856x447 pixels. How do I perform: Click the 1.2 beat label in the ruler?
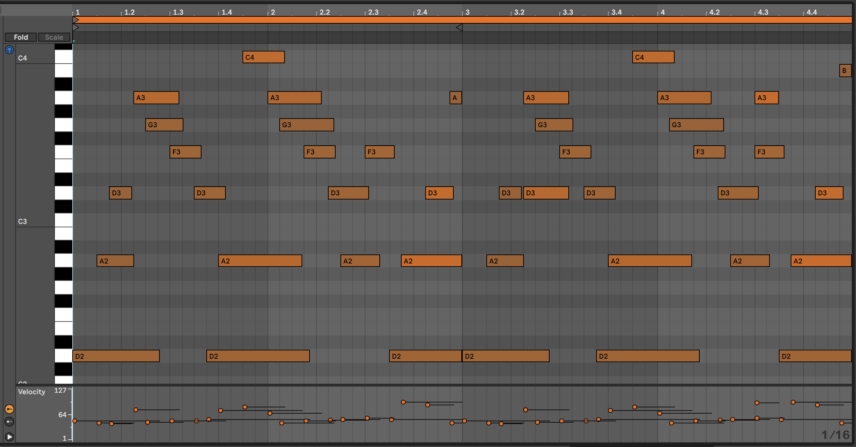[x=129, y=12]
